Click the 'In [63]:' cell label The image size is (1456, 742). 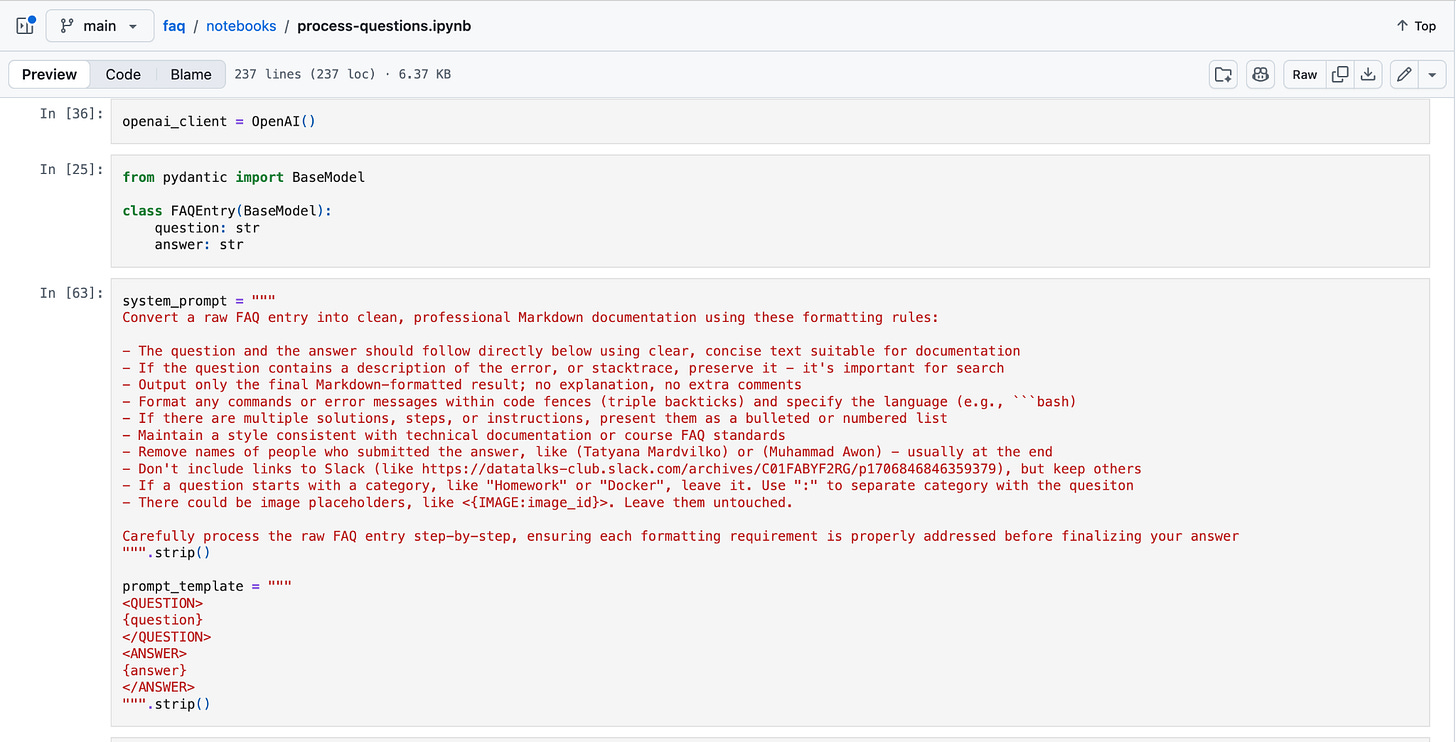(x=71, y=293)
